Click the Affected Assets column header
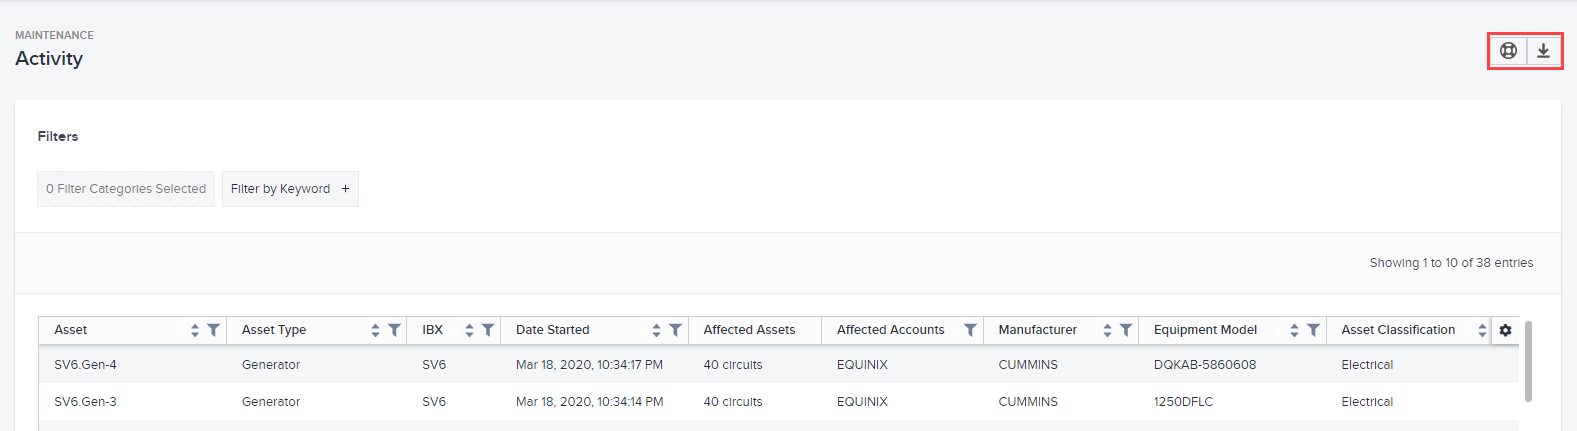This screenshot has width=1577, height=431. (749, 330)
